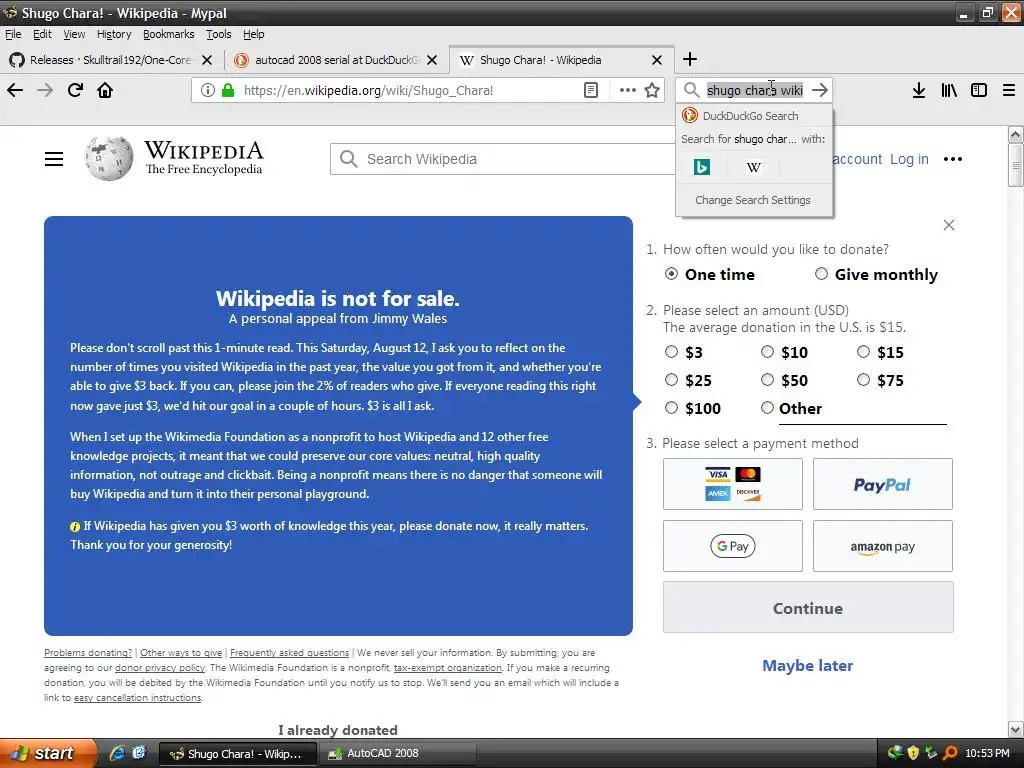Open the library icon
This screenshot has width=1024, height=768.
(x=949, y=90)
